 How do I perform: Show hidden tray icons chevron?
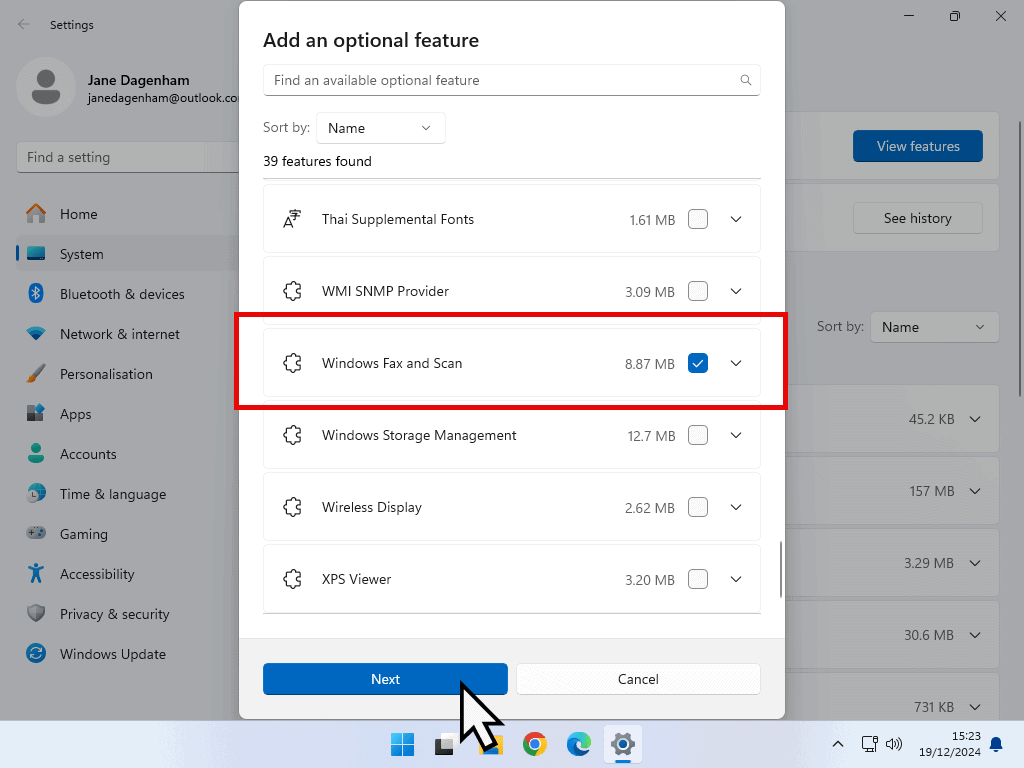tap(838, 744)
